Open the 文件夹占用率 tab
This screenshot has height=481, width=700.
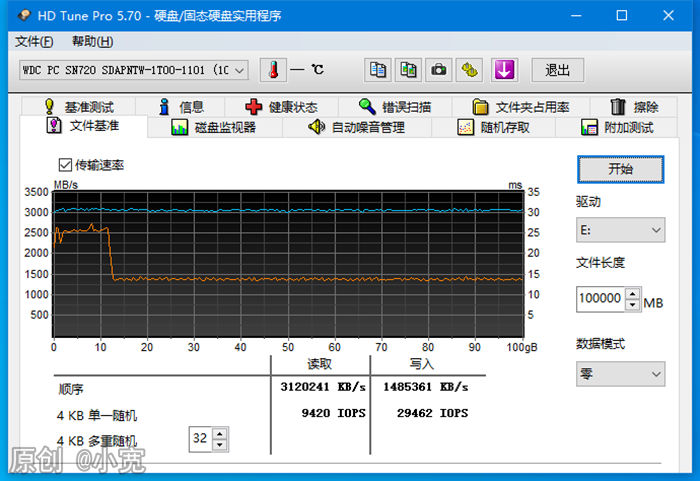(x=521, y=107)
